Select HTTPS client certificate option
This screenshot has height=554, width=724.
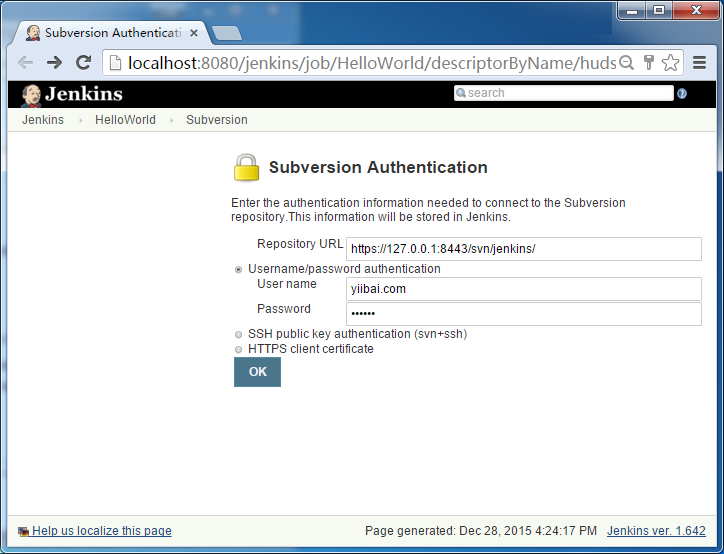pyautogui.click(x=238, y=349)
